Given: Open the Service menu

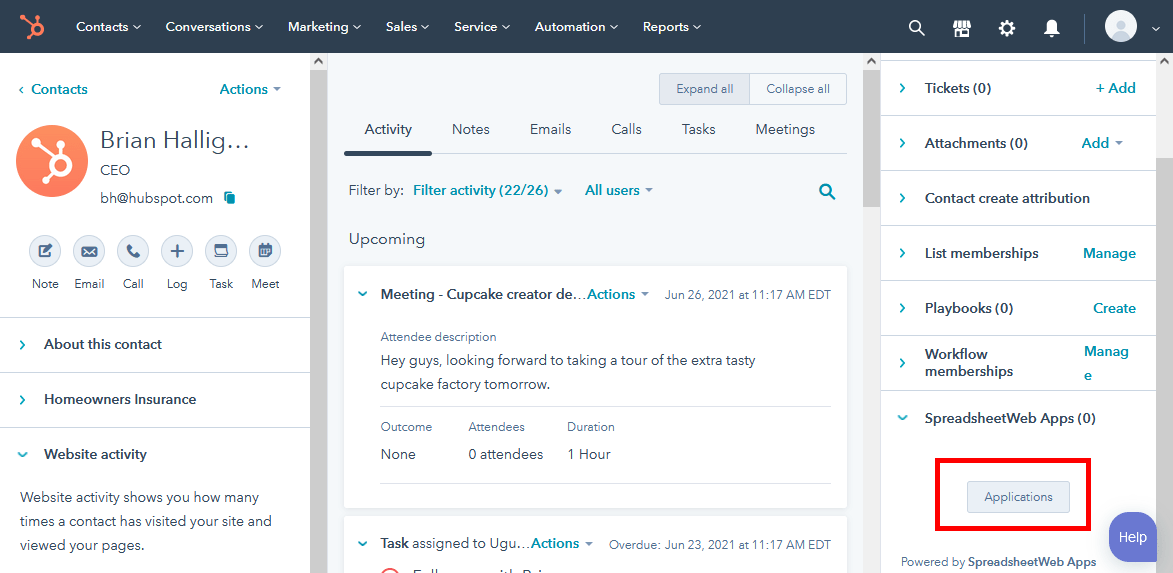Looking at the screenshot, I should (x=482, y=27).
